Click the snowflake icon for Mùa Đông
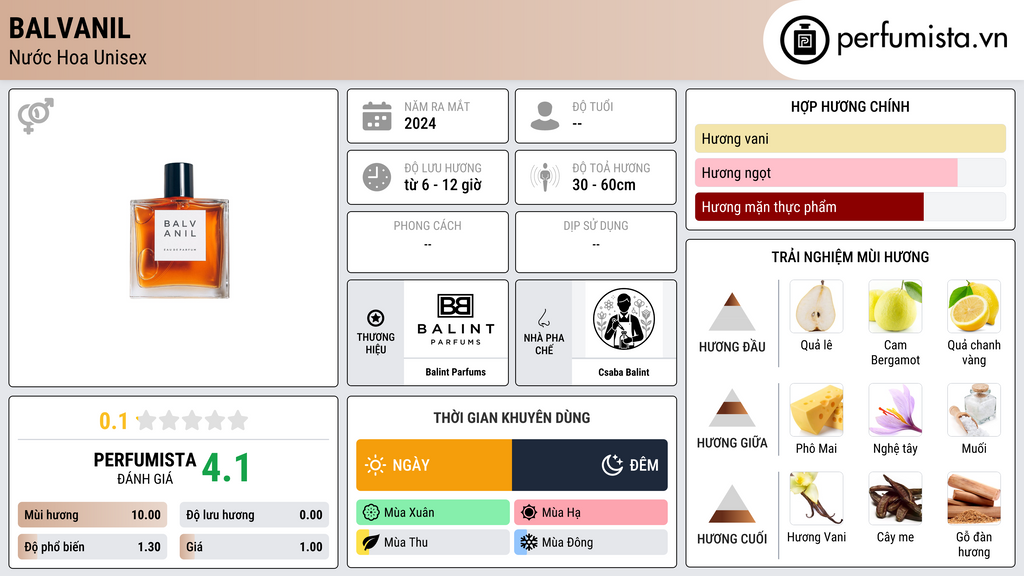Viewport: 1024px width, 576px height. point(529,542)
